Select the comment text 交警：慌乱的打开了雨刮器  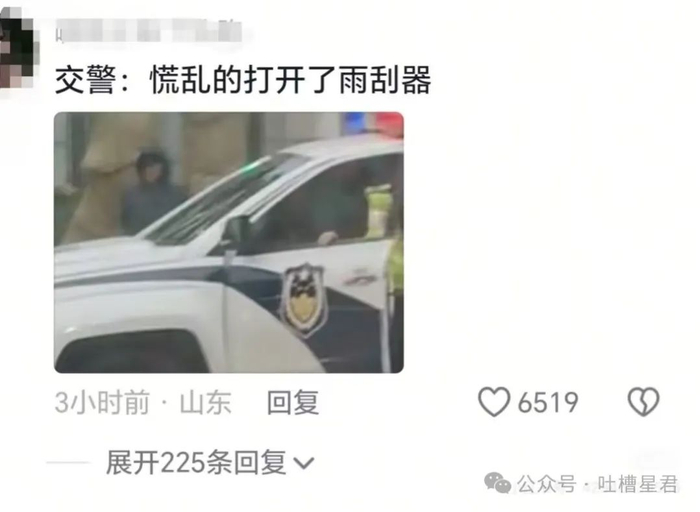coord(243,80)
